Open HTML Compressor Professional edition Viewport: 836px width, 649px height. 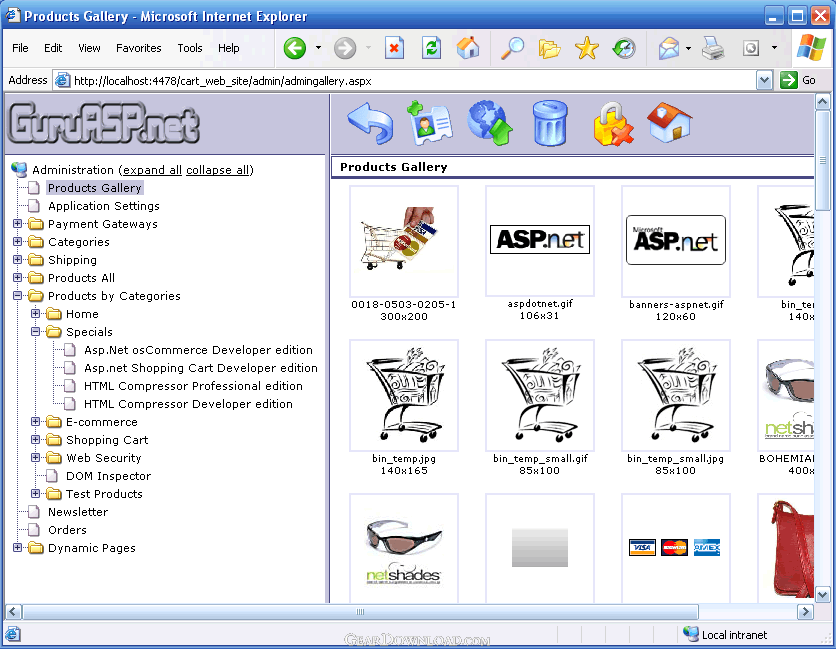193,386
